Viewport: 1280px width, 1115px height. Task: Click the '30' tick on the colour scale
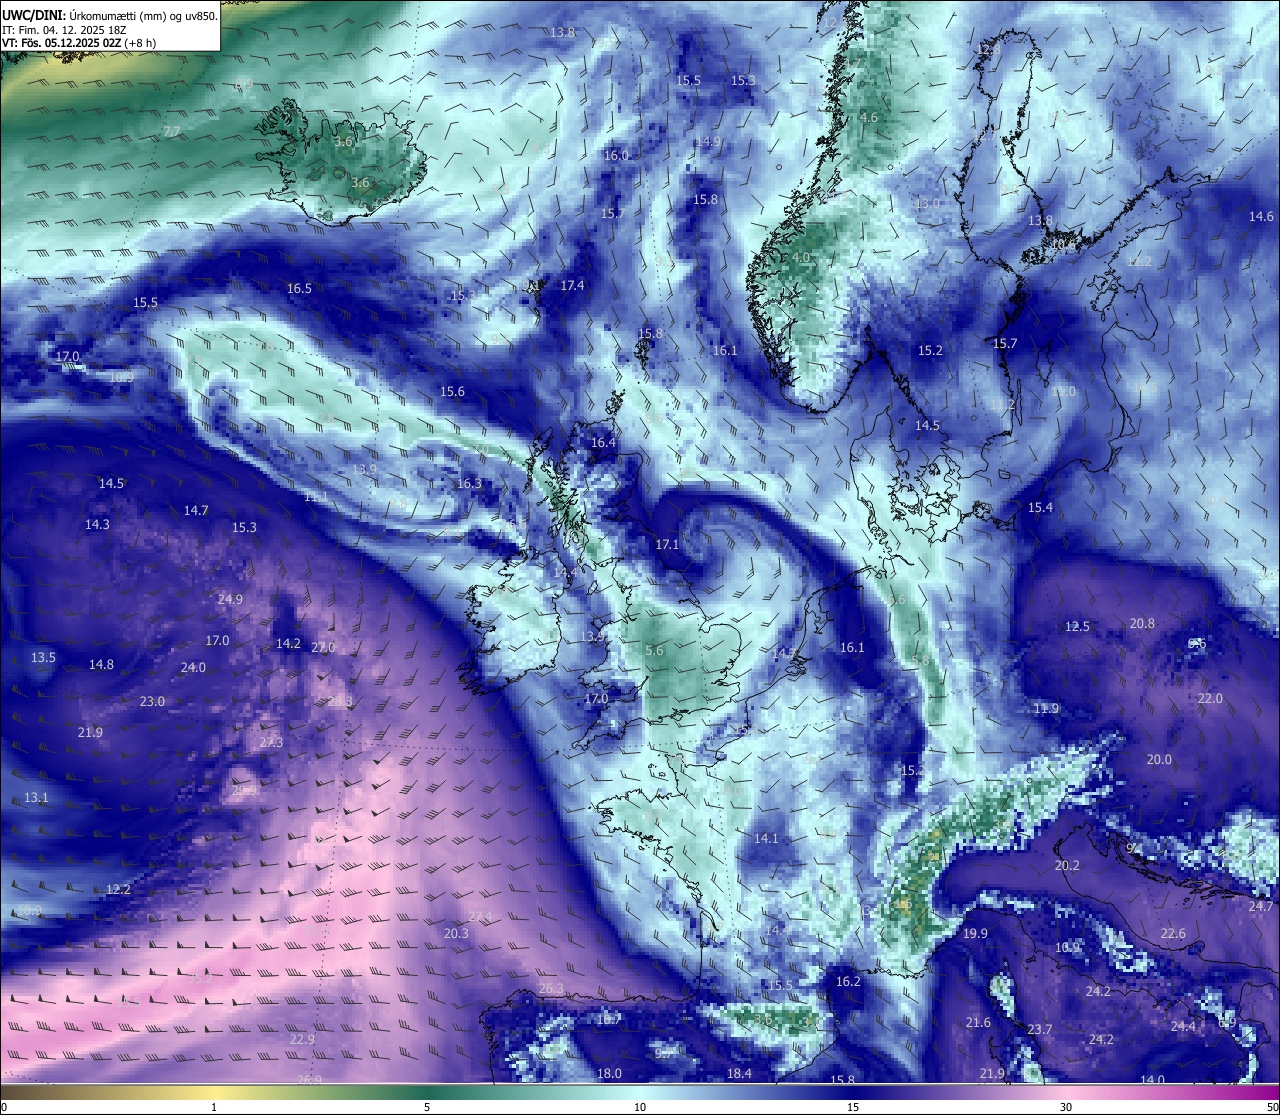coord(1066,1107)
